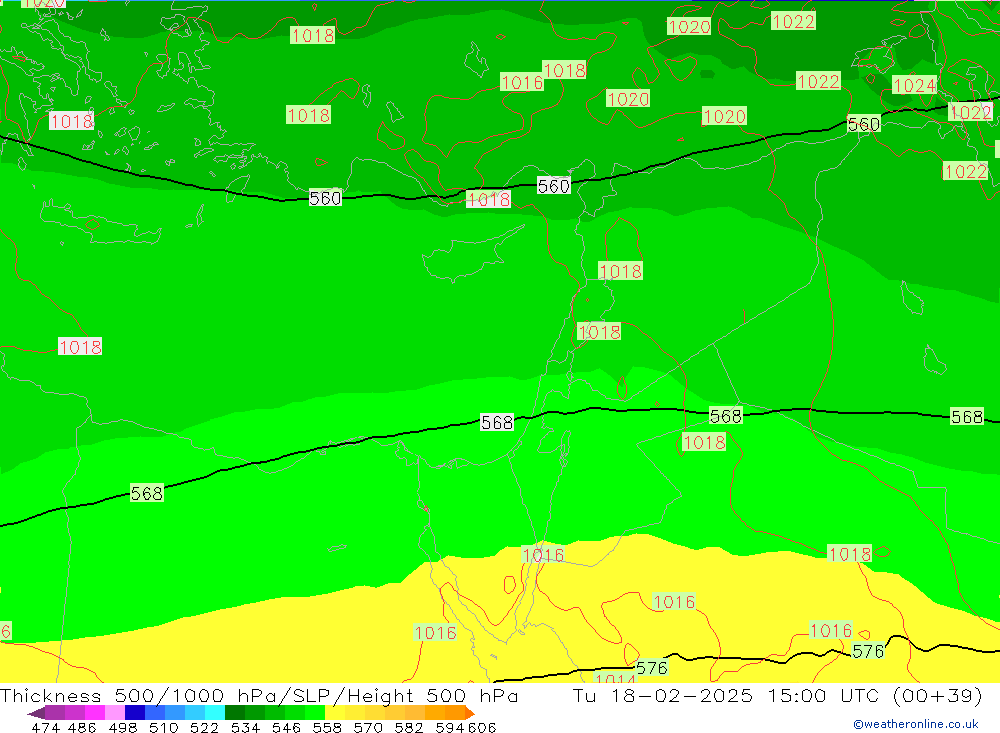Click the bright yellow swatch in the legend
The image size is (1000, 733).
point(335,713)
